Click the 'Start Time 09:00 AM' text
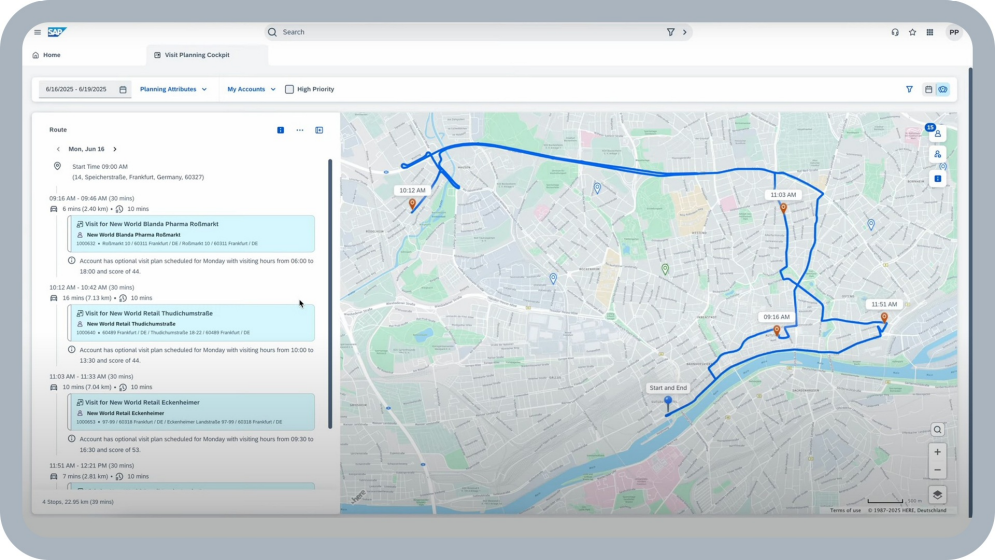 tap(100, 167)
